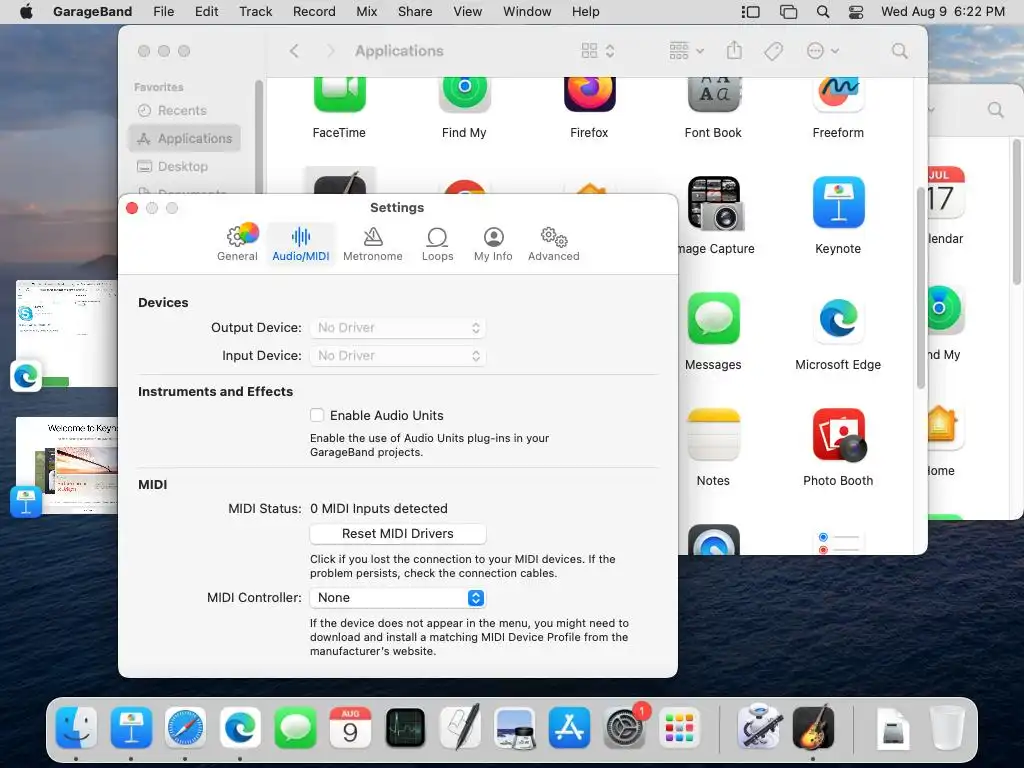Click the Finder Share icon
Image resolution: width=1024 pixels, height=768 pixels.
735,51
